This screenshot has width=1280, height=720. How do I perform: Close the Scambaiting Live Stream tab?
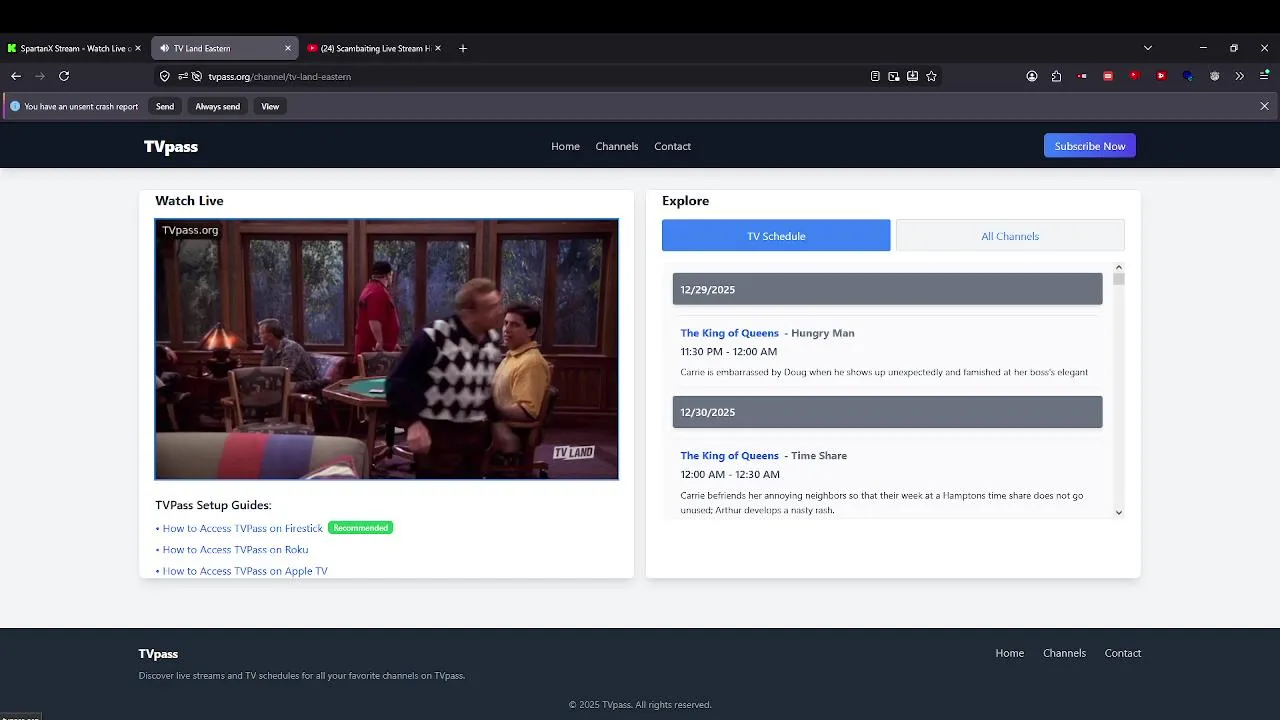(x=439, y=48)
